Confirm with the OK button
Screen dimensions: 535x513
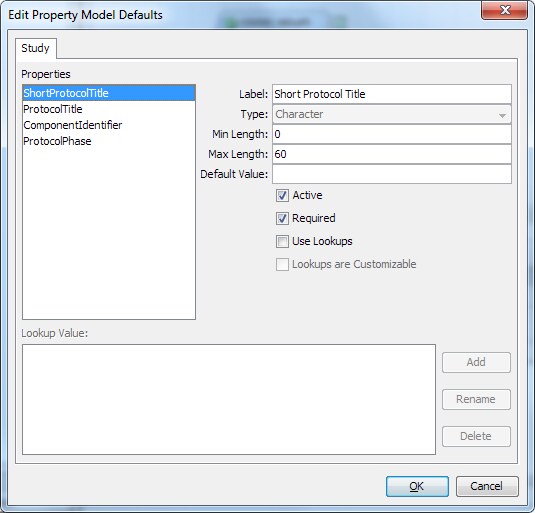(417, 486)
